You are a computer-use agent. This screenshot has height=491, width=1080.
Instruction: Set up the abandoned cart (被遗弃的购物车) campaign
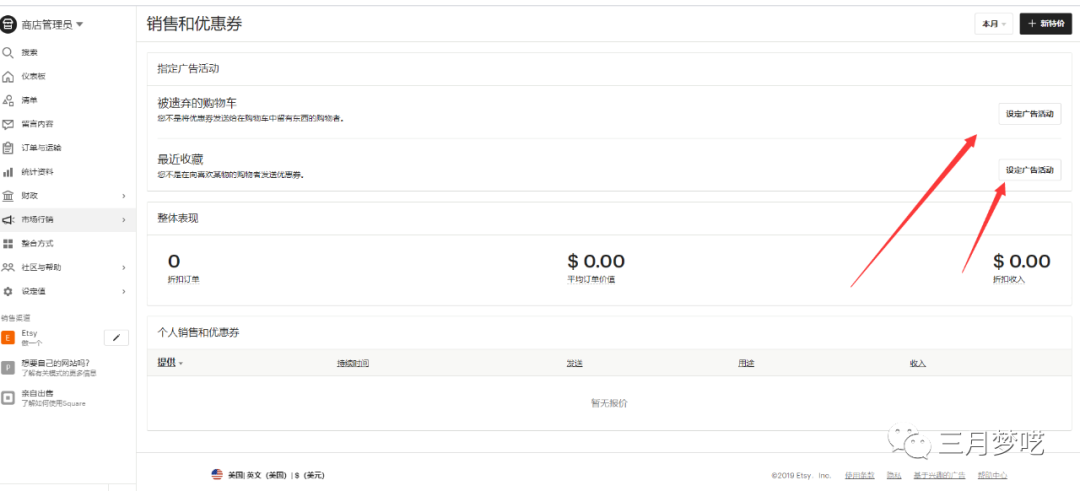[1029, 114]
